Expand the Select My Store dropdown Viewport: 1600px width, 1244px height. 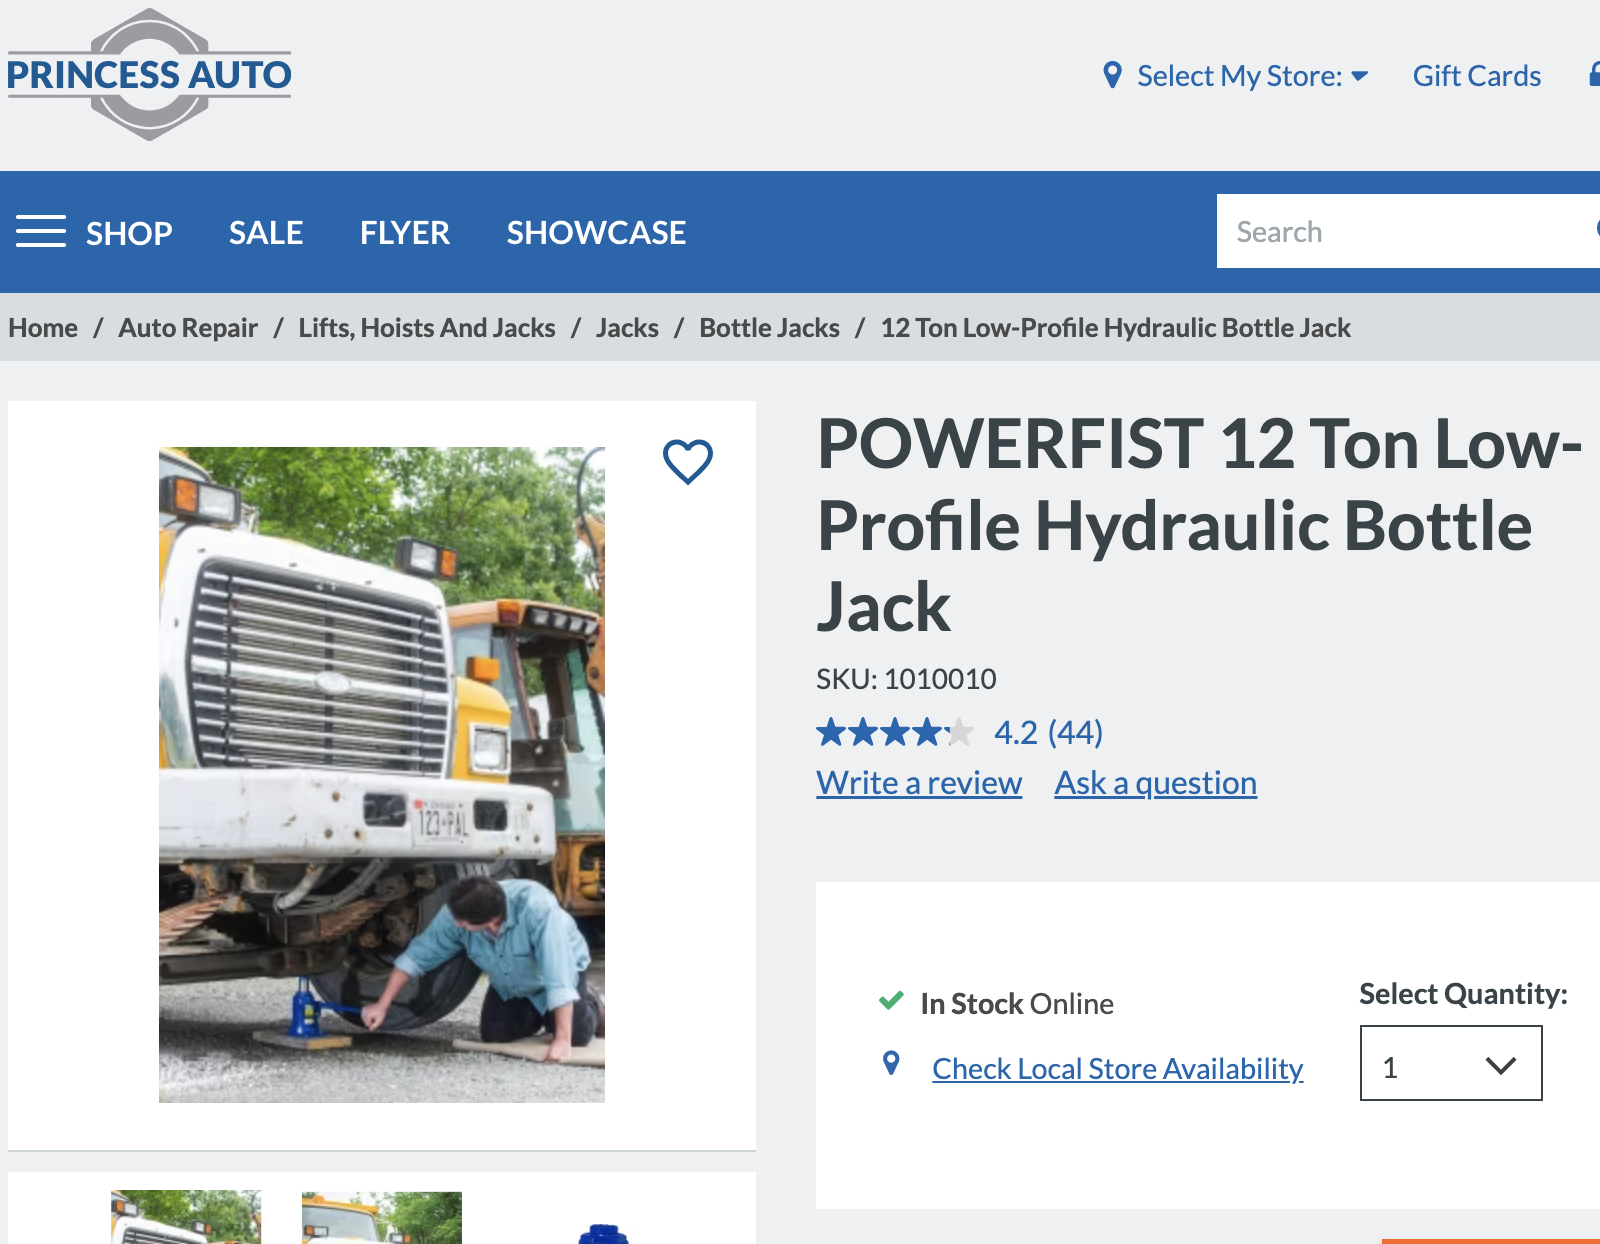1253,76
